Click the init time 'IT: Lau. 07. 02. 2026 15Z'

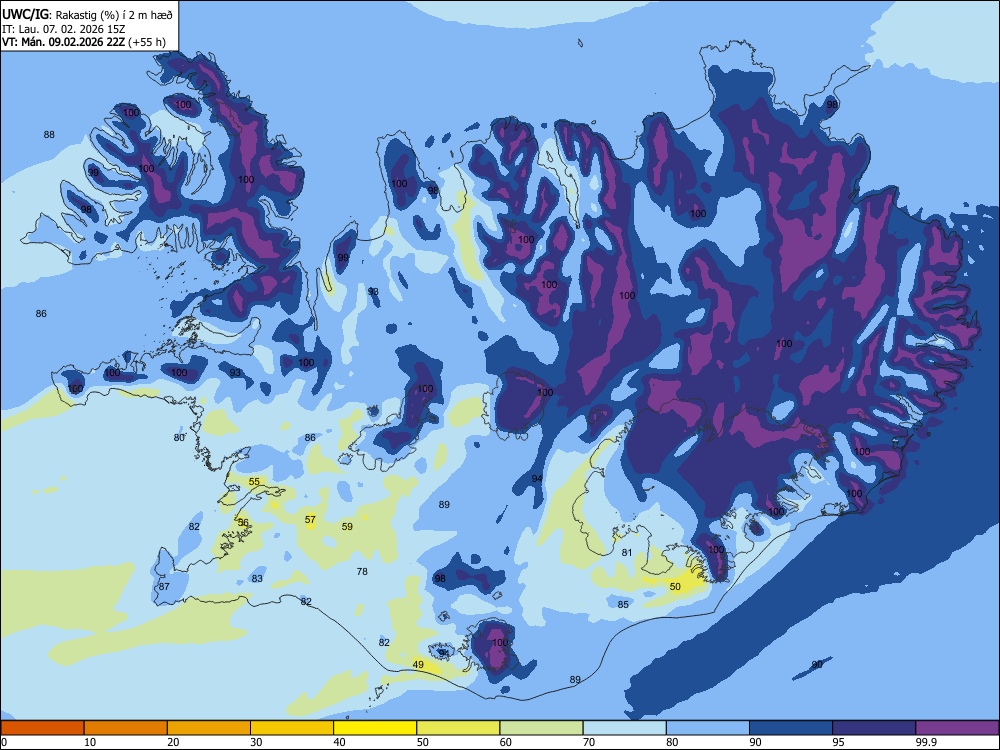point(63,29)
